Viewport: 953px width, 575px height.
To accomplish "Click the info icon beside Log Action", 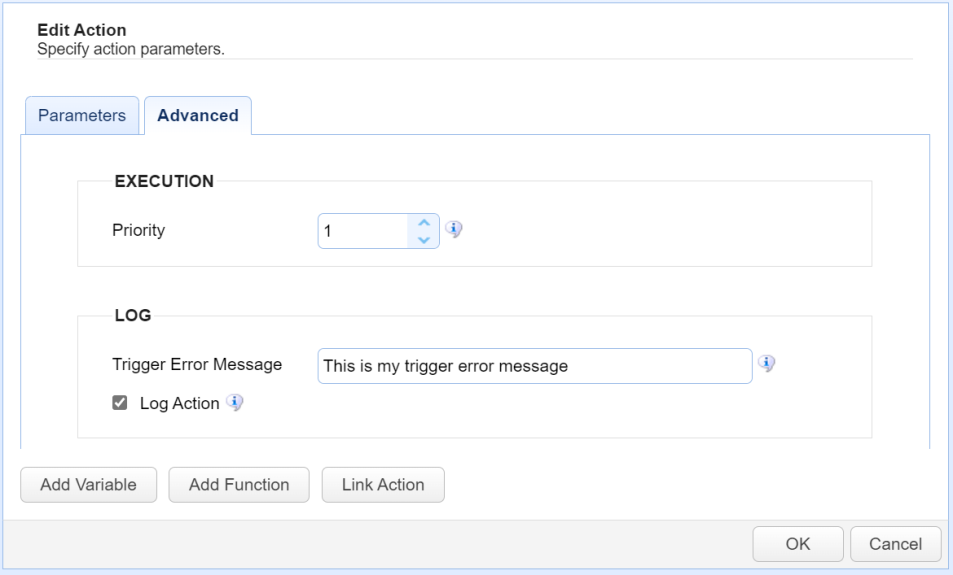I will (235, 403).
